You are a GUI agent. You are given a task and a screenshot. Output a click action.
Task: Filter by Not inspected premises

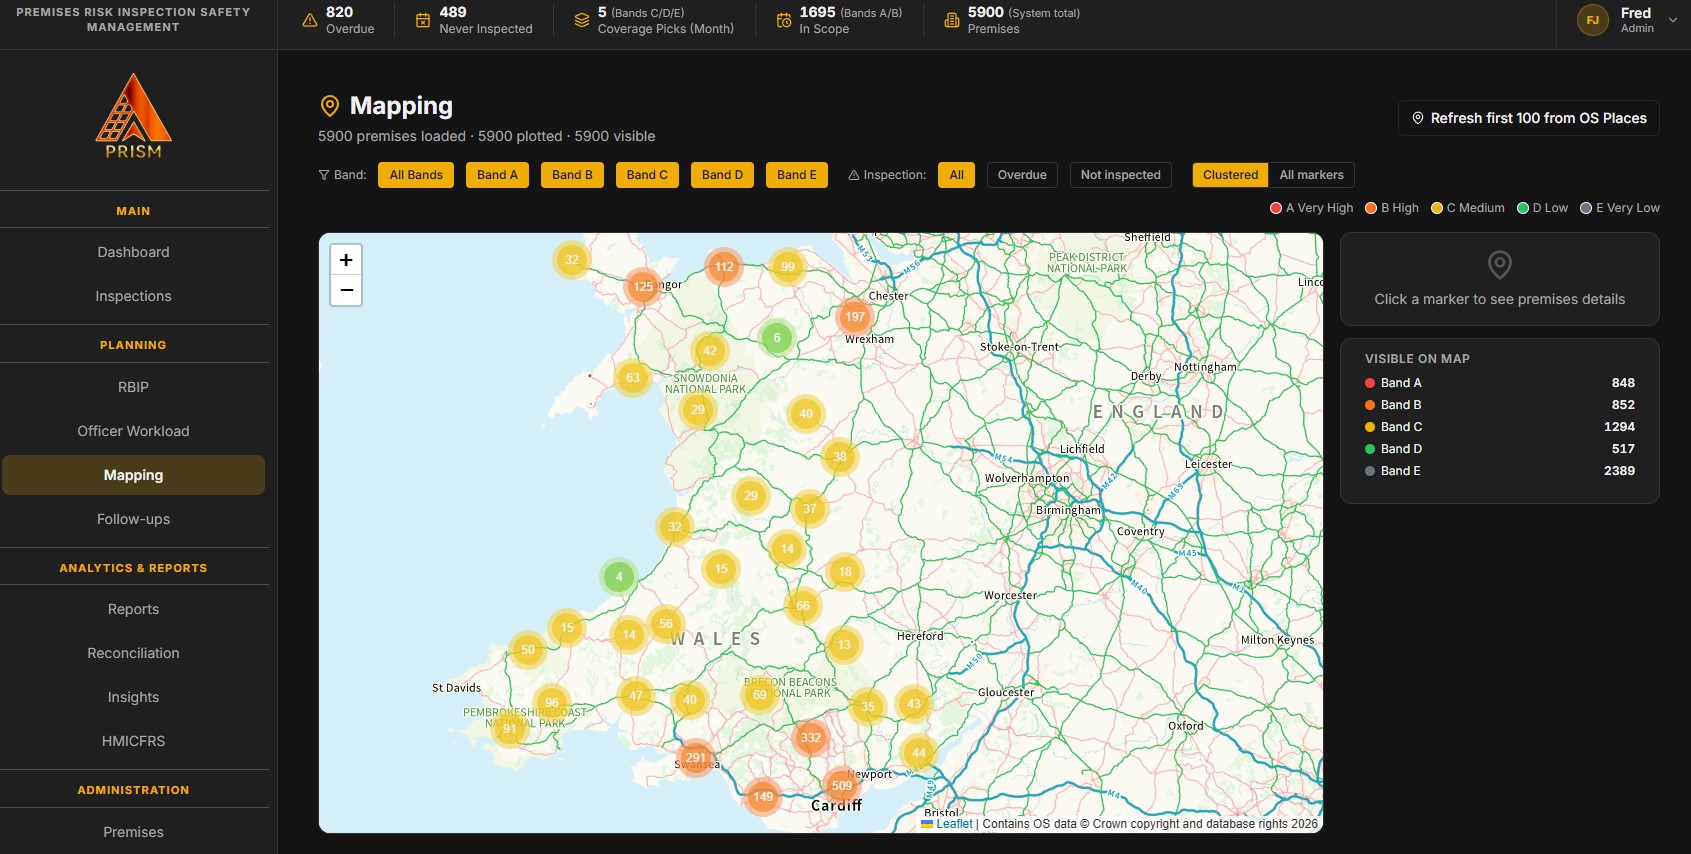tap(1121, 175)
